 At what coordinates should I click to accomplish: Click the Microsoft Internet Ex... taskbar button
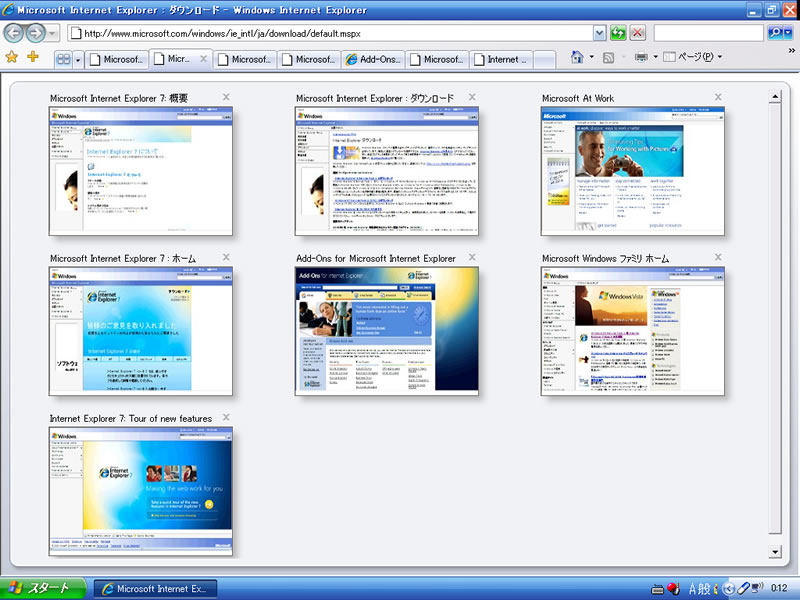(x=156, y=589)
